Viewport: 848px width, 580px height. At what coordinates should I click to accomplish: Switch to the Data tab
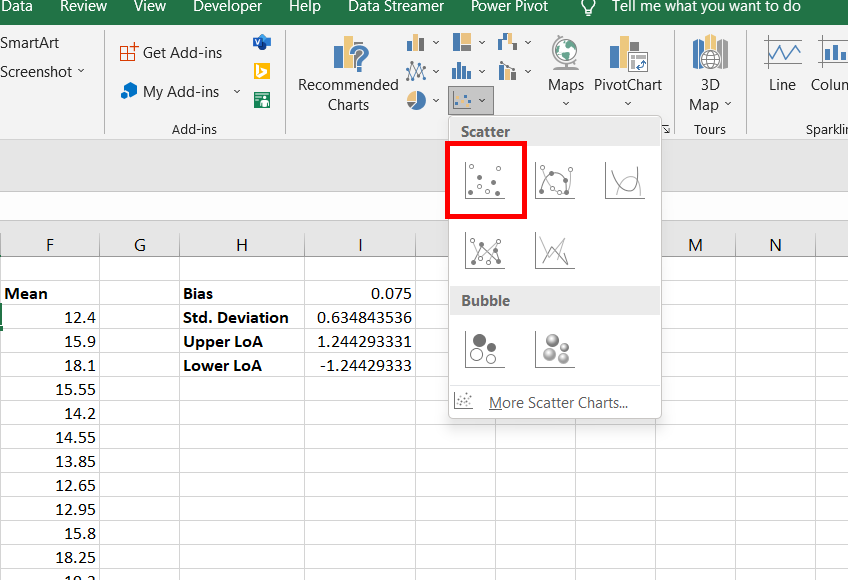pos(16,6)
